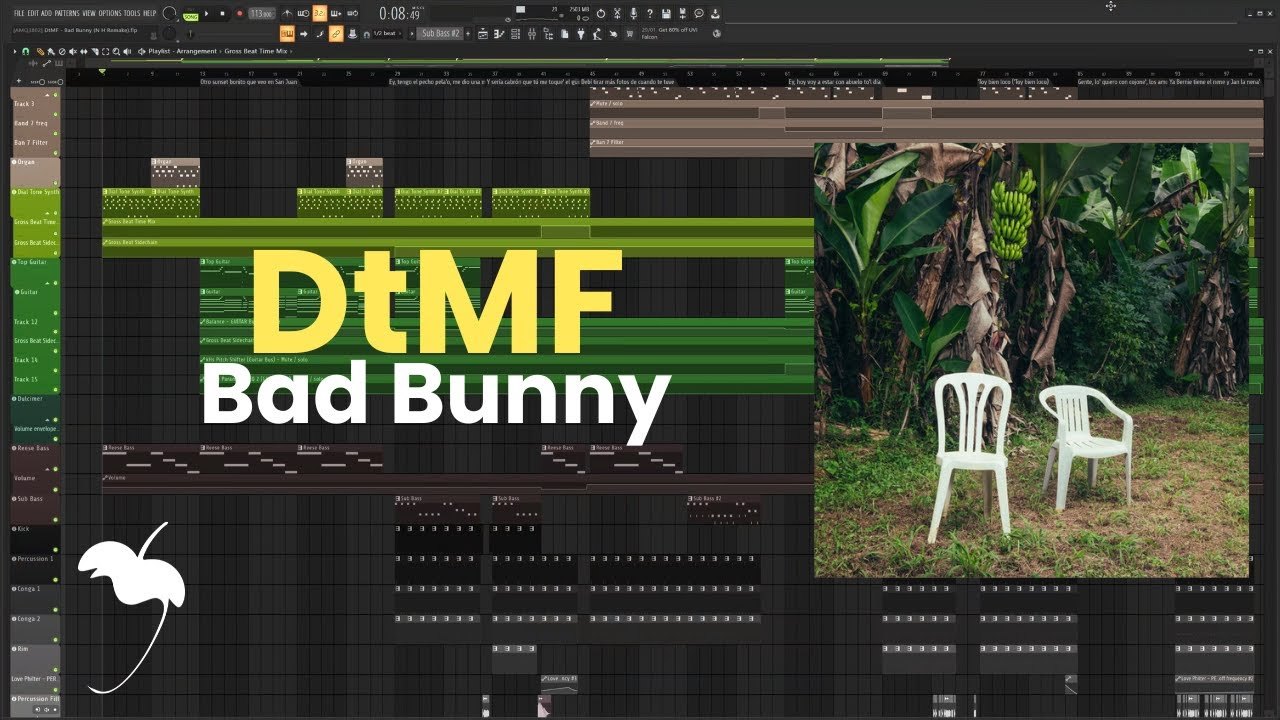Screen dimensions: 1280x720
Task: Select the Paint brush tool in Playlist
Action: tap(50, 51)
